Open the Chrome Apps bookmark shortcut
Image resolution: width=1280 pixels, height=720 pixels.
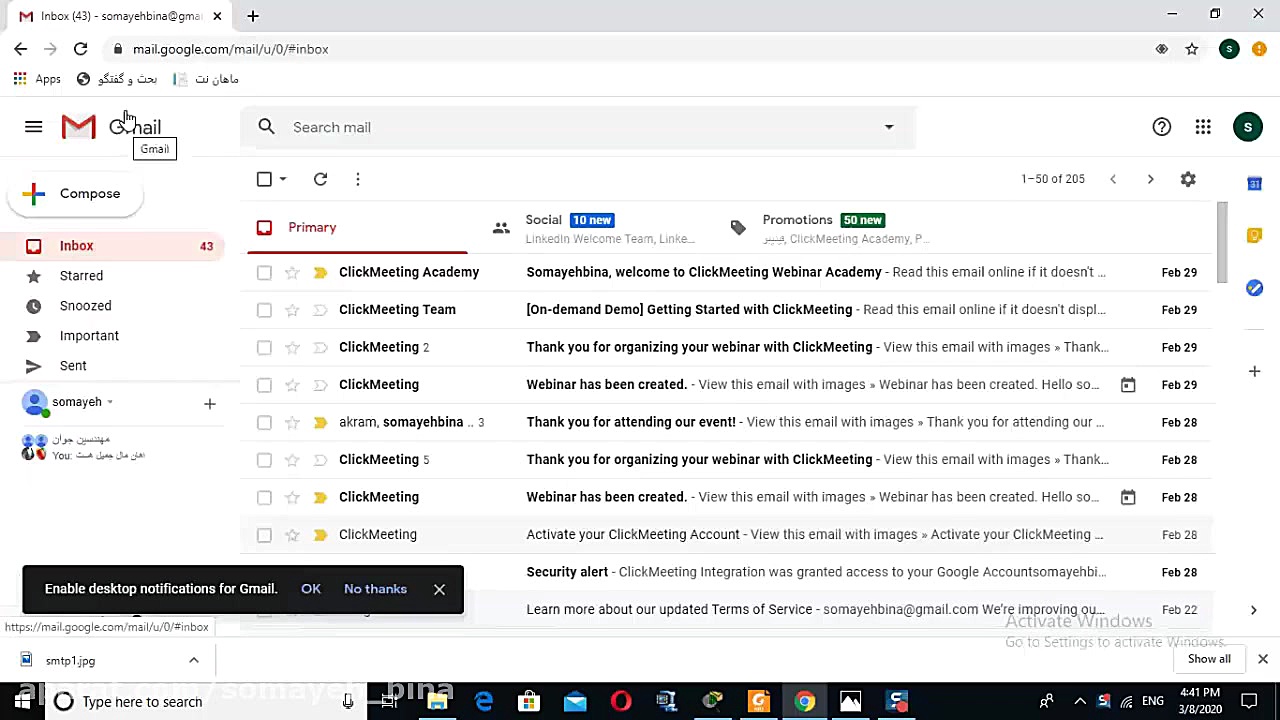pos(37,79)
